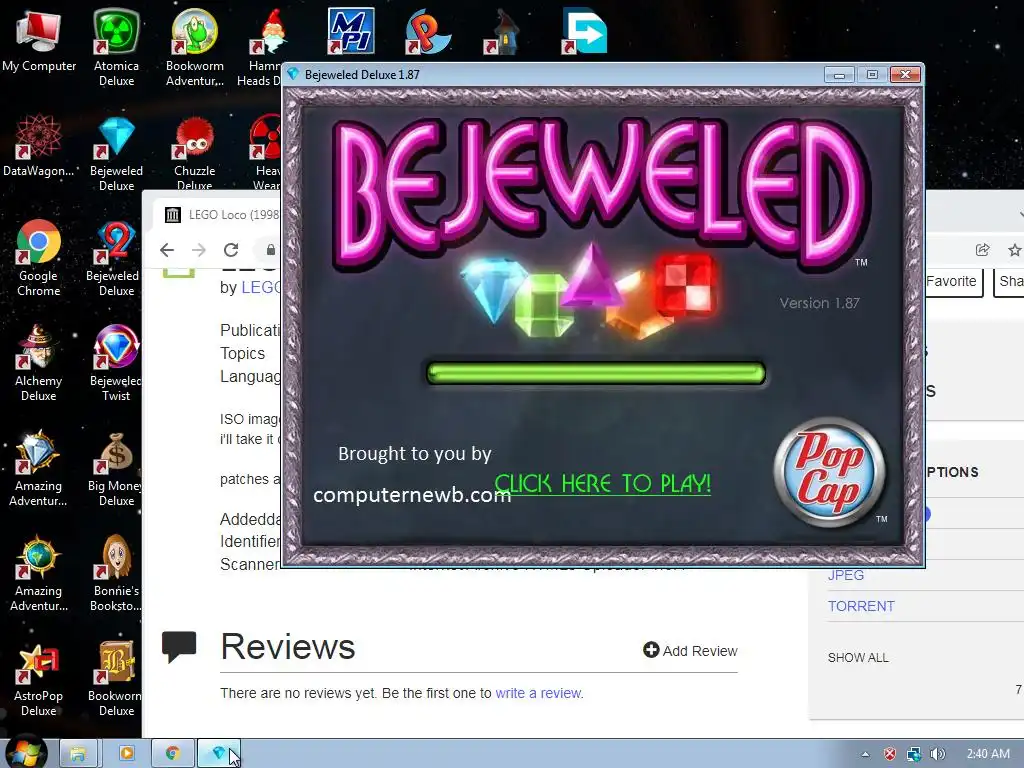Click the Favorite button on archive page

click(952, 281)
